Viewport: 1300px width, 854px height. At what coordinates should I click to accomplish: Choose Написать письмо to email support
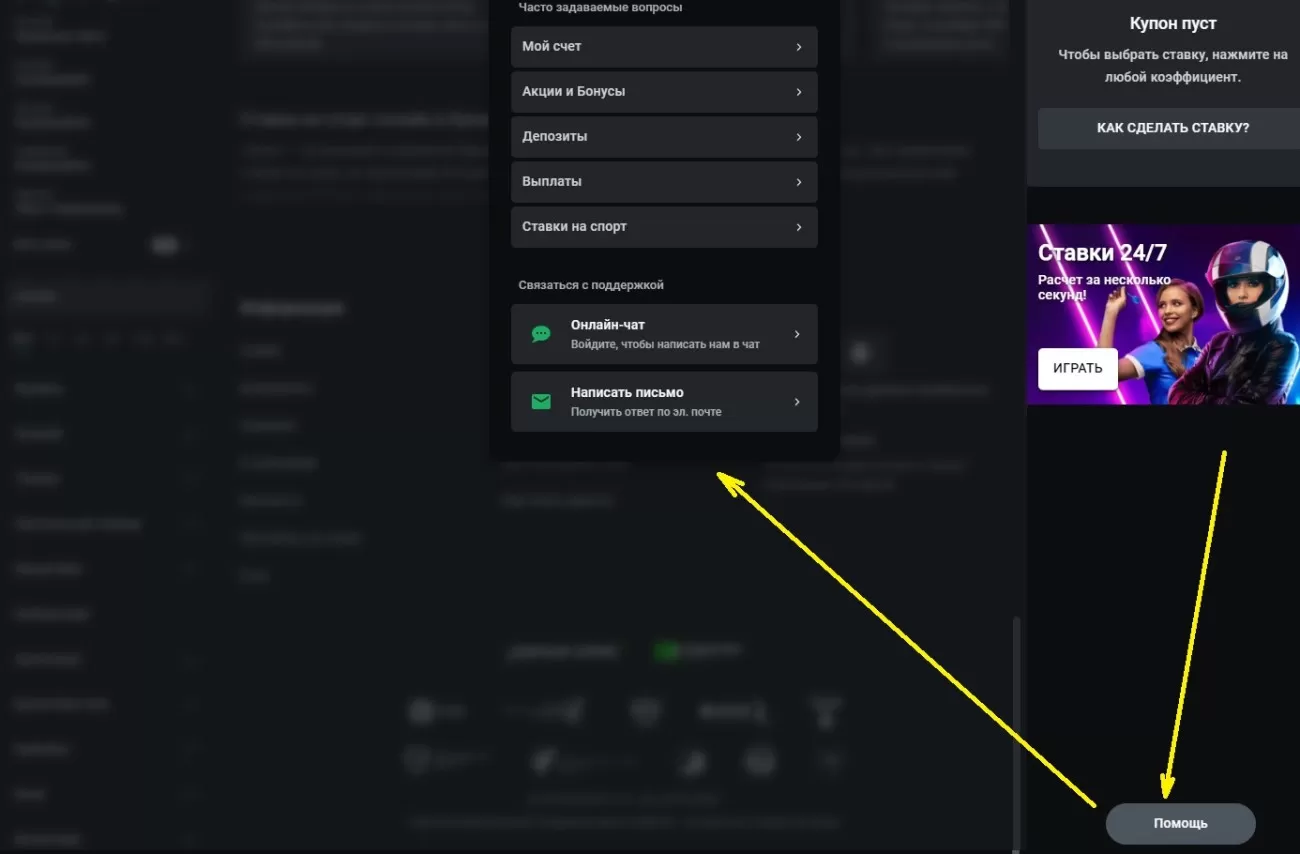pos(664,402)
